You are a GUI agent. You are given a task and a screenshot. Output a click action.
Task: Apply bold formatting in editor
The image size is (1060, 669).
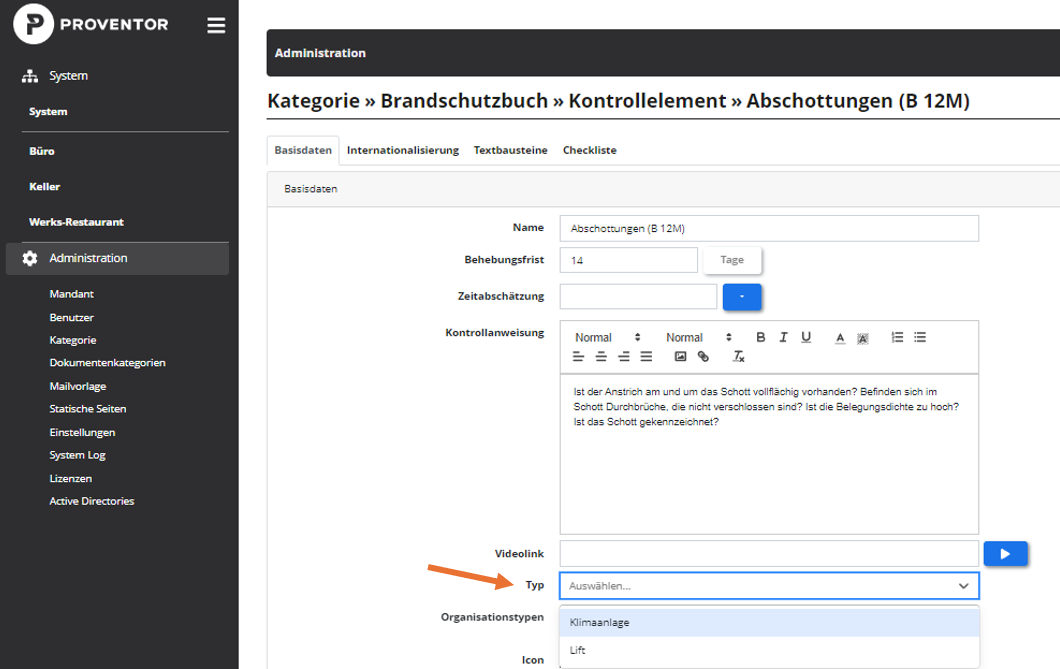[x=761, y=337]
